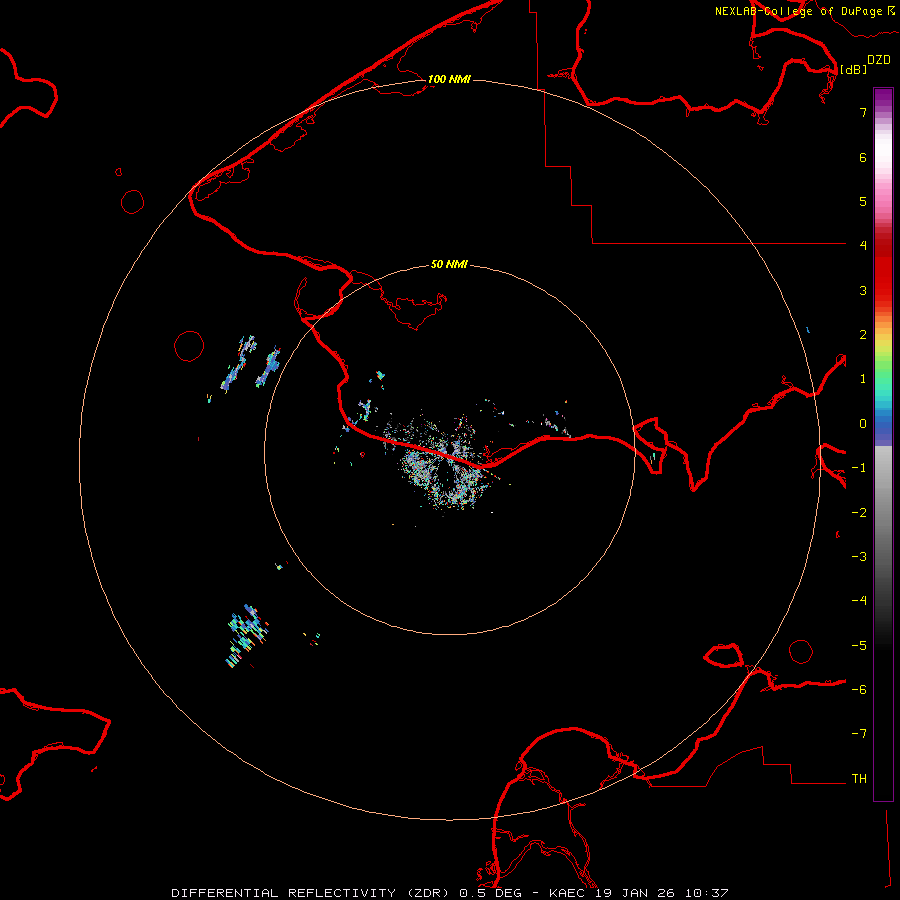Click the [dB] units label
The width and height of the screenshot is (900, 900).
point(854,69)
